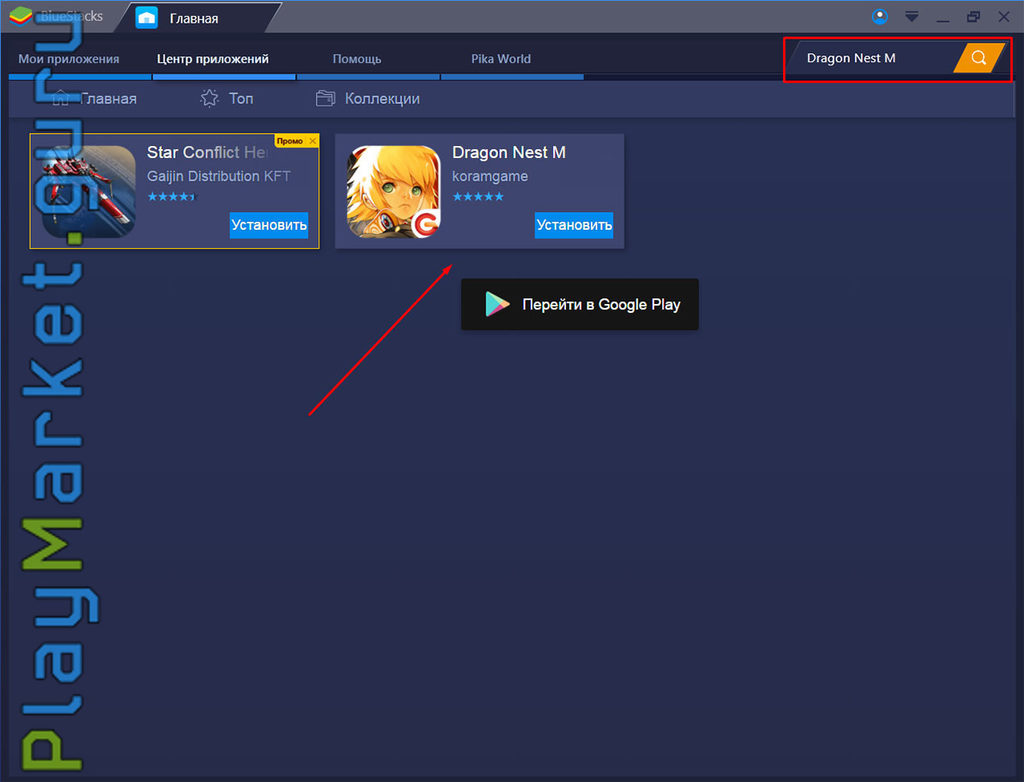
Task: Select the Главная window tab
Action: click(x=198, y=18)
